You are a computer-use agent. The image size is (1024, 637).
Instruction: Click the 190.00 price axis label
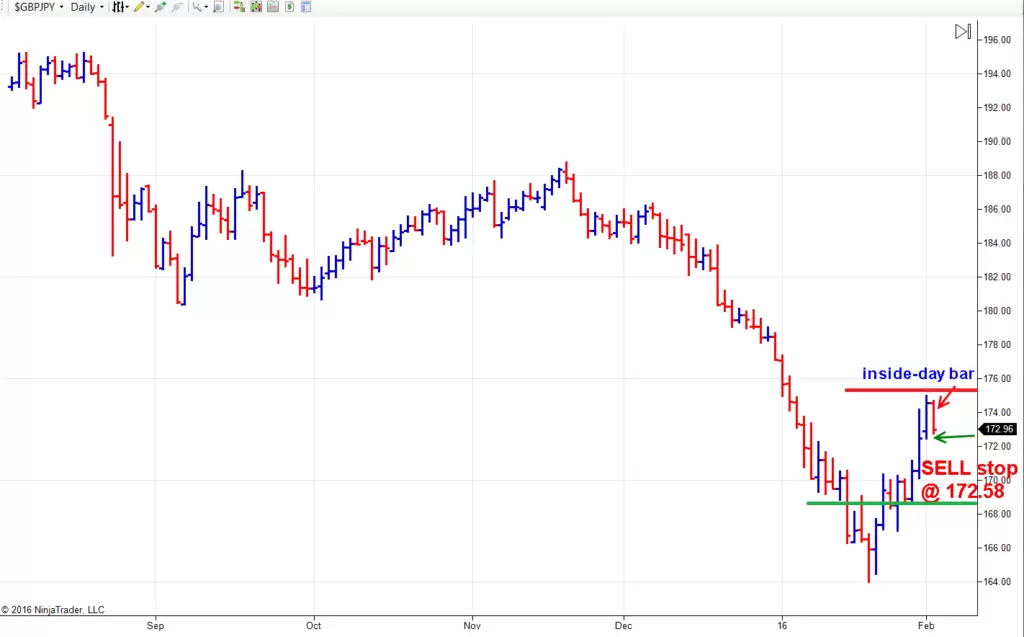pos(997,142)
